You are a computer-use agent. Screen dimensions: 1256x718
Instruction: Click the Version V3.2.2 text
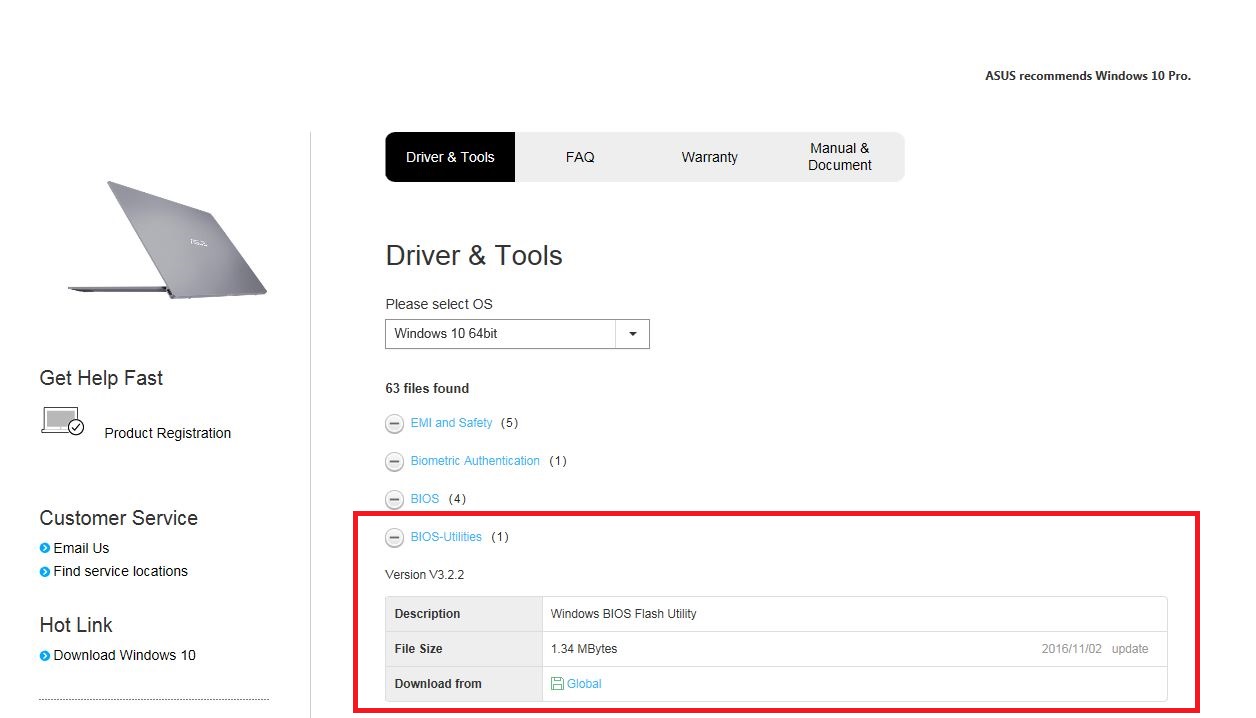coord(425,575)
